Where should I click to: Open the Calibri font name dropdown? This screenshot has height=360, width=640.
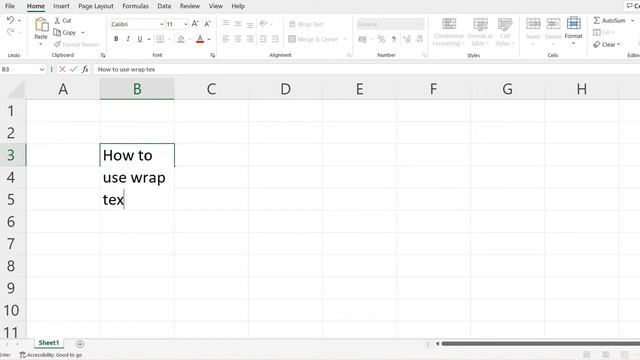[161, 24]
